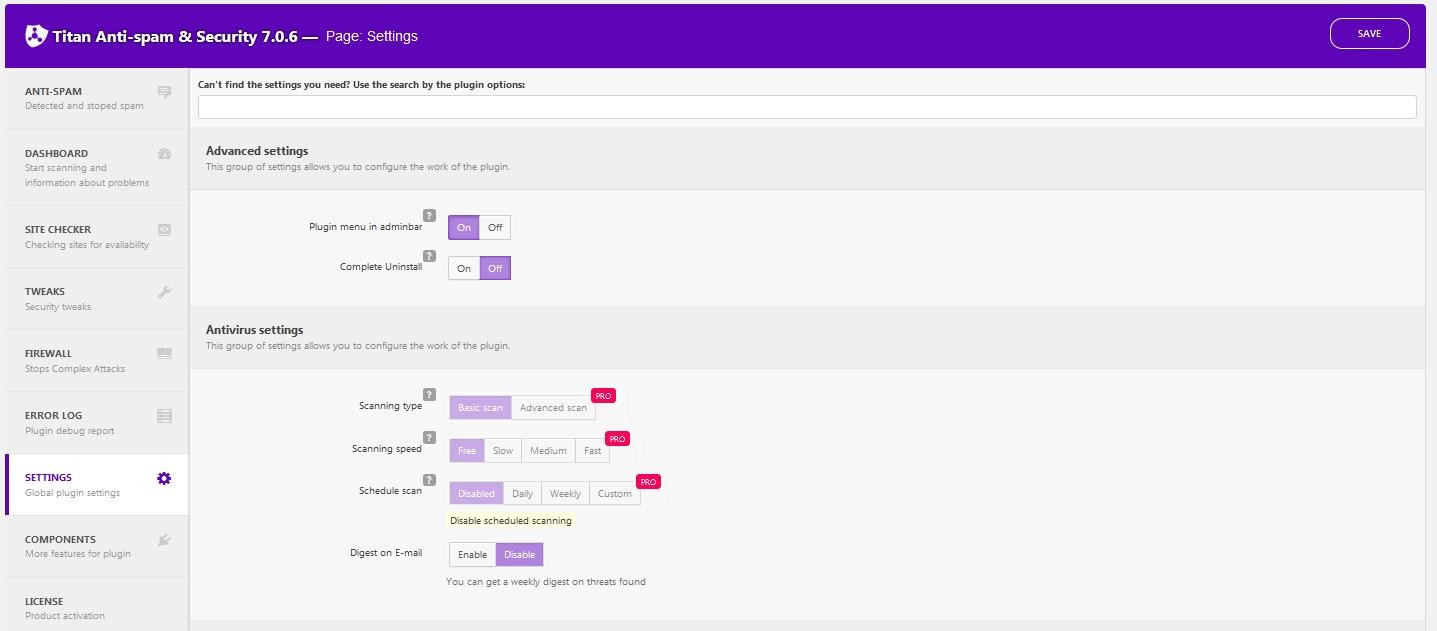
Task: Select Basic scan type
Action: tap(480, 408)
